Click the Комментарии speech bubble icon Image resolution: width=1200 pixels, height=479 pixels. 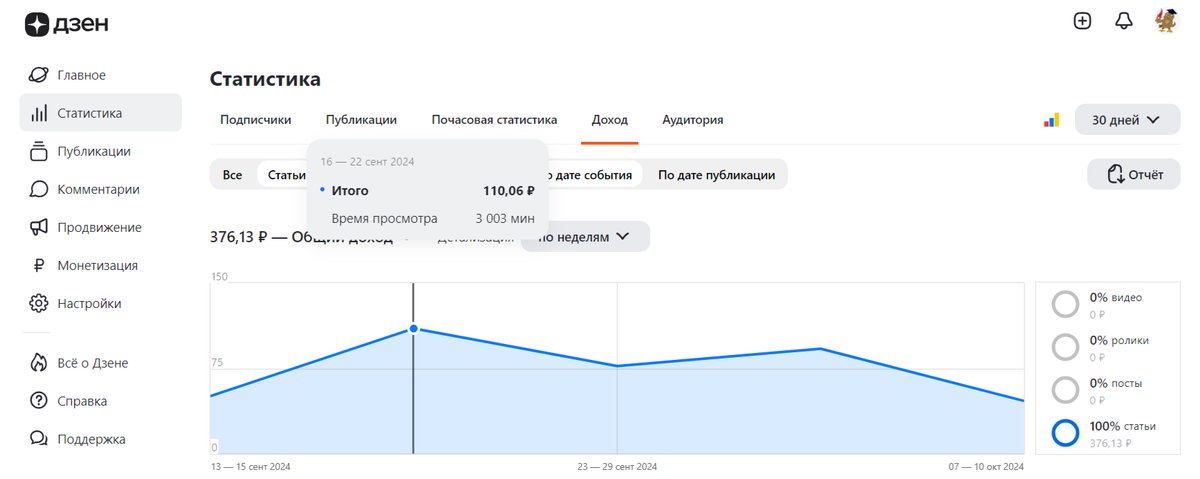tap(39, 189)
